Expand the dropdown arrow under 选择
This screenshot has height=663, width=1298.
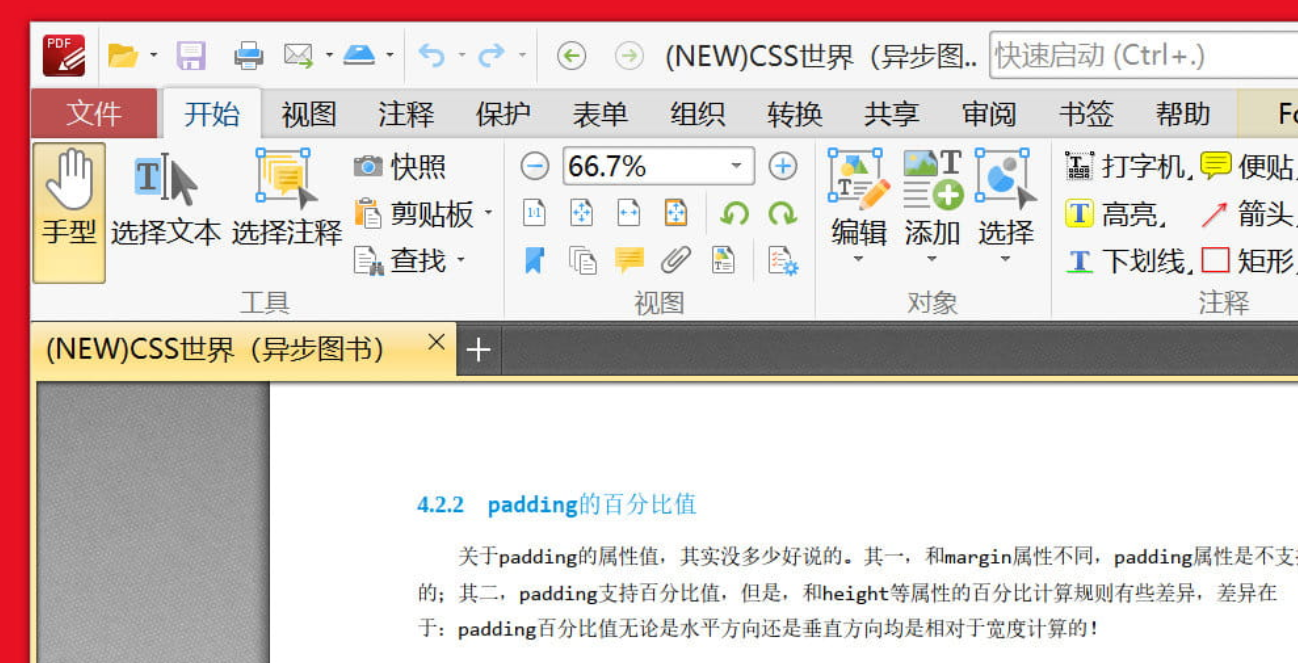tap(1005, 261)
